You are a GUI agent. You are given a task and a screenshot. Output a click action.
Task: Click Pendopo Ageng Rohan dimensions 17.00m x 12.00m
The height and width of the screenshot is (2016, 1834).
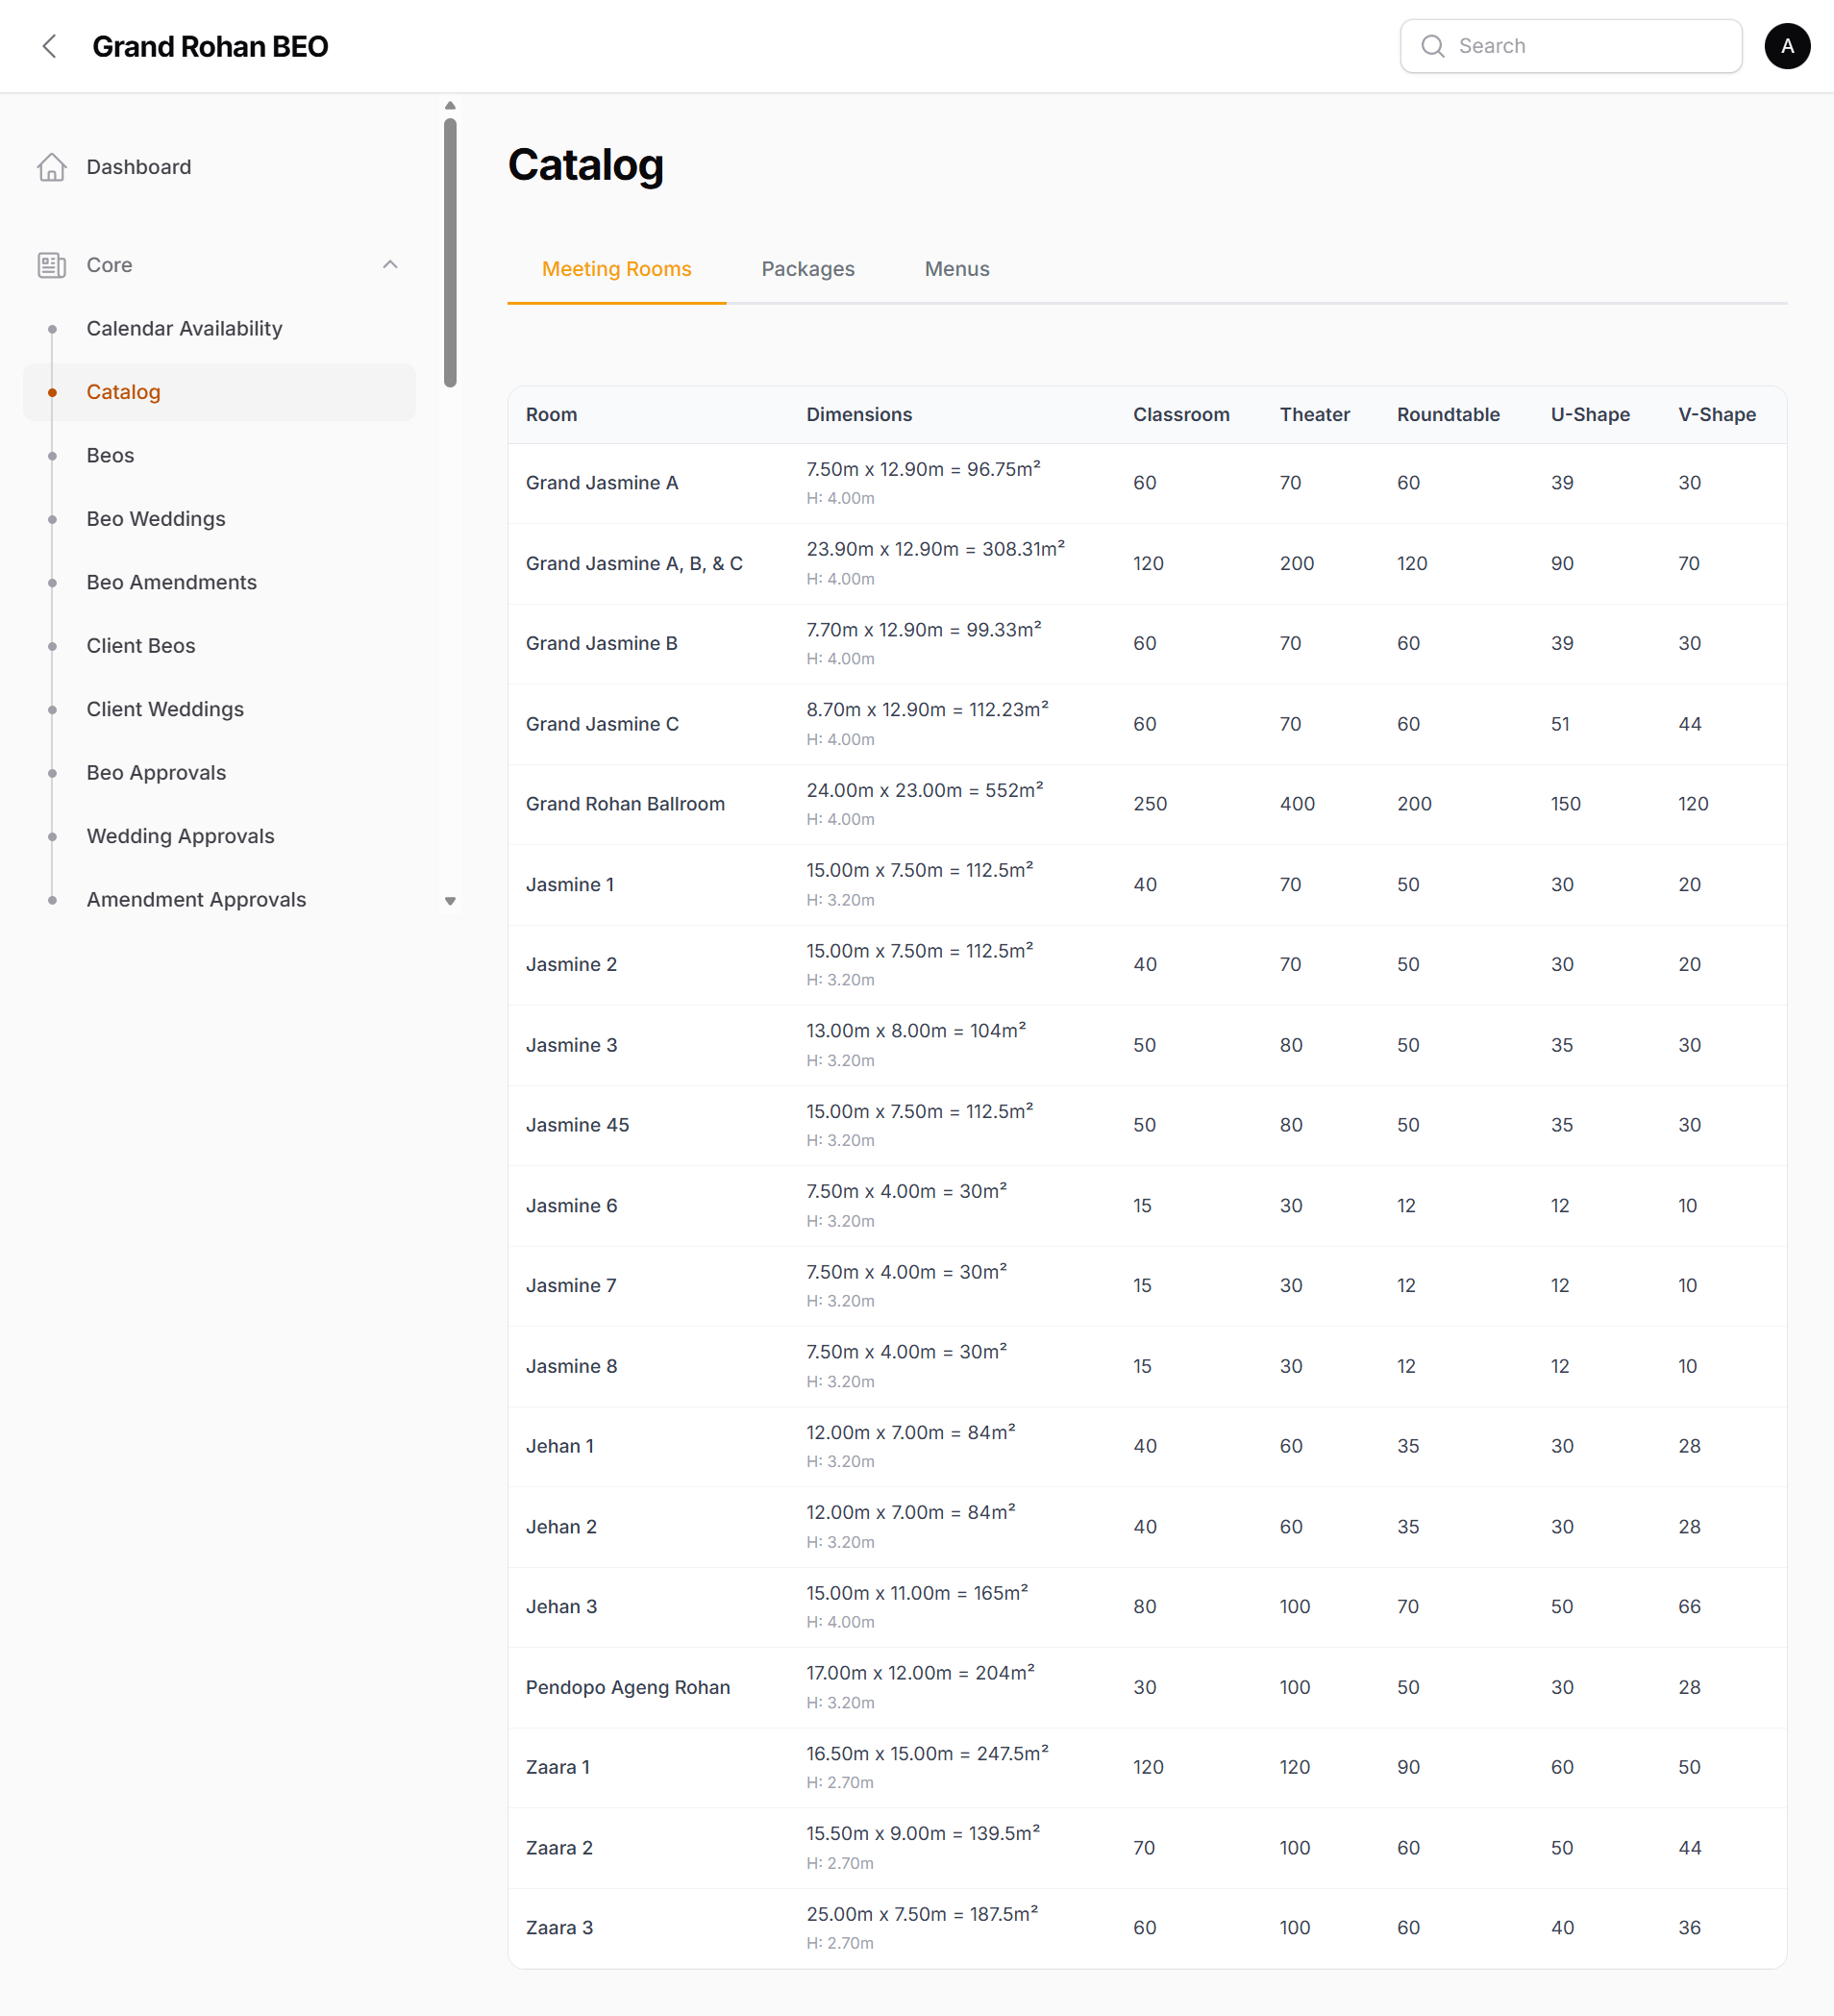coord(920,1673)
